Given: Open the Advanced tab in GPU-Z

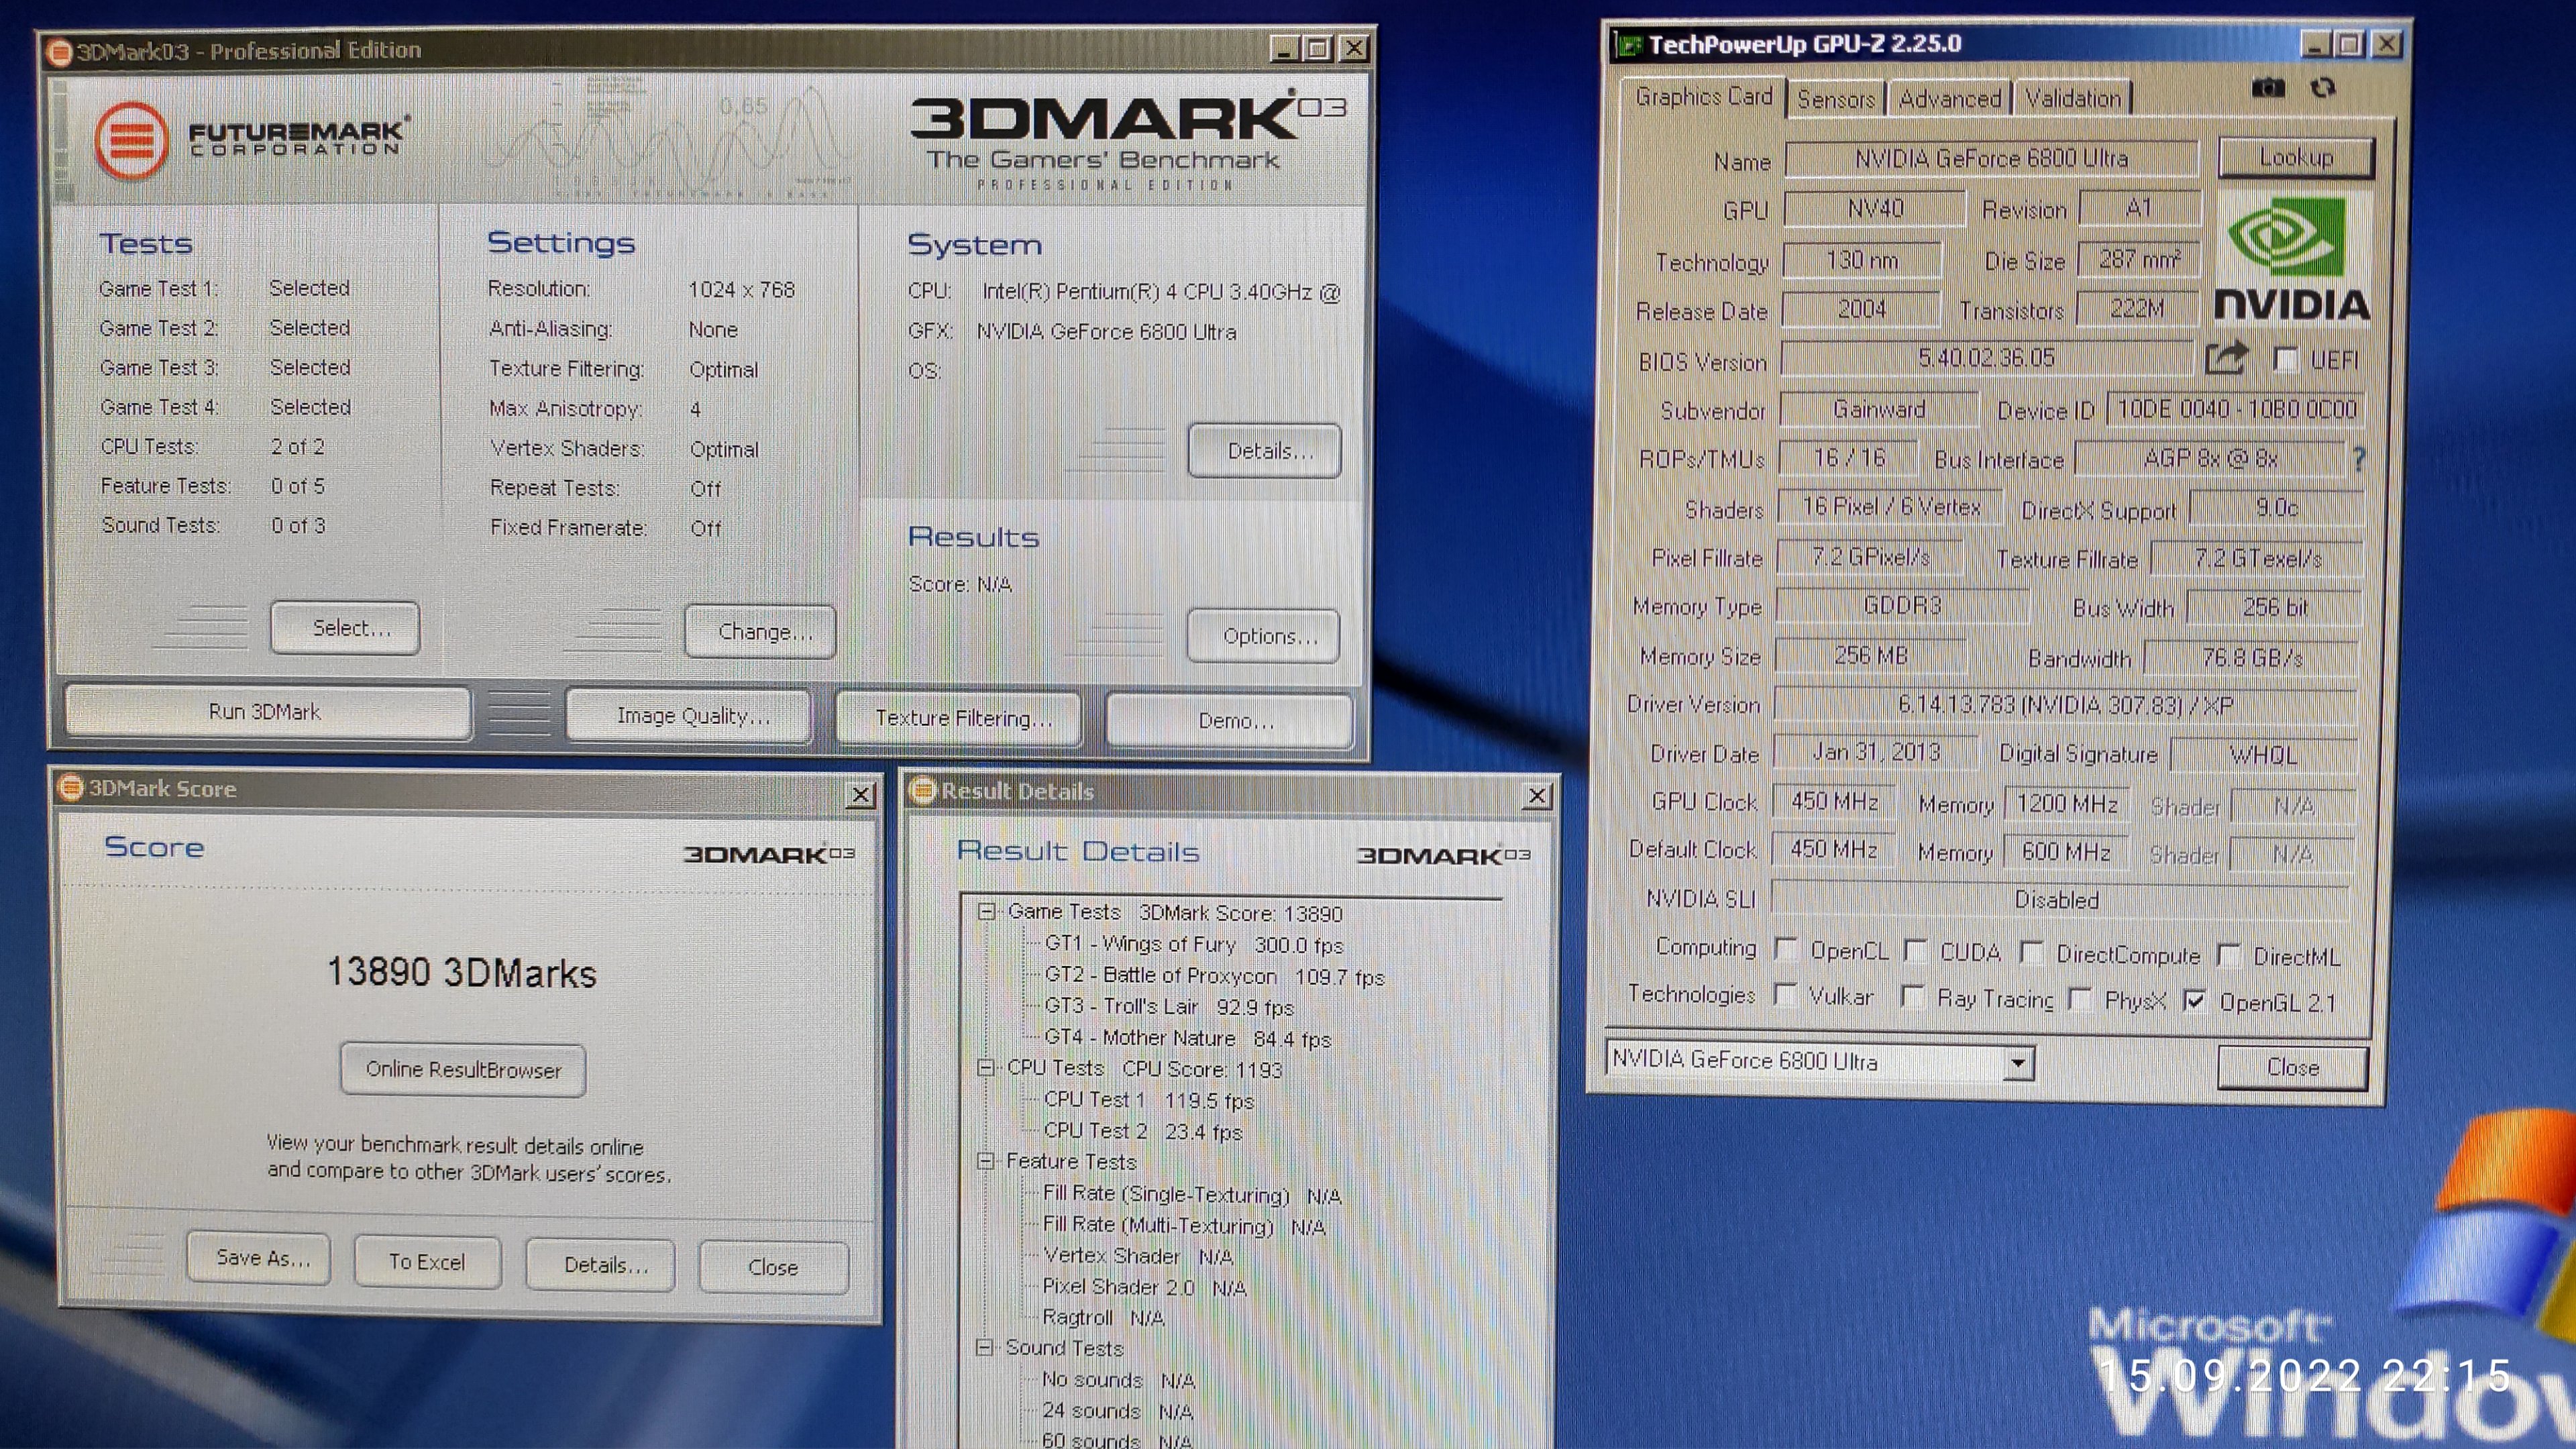Looking at the screenshot, I should [x=1949, y=99].
